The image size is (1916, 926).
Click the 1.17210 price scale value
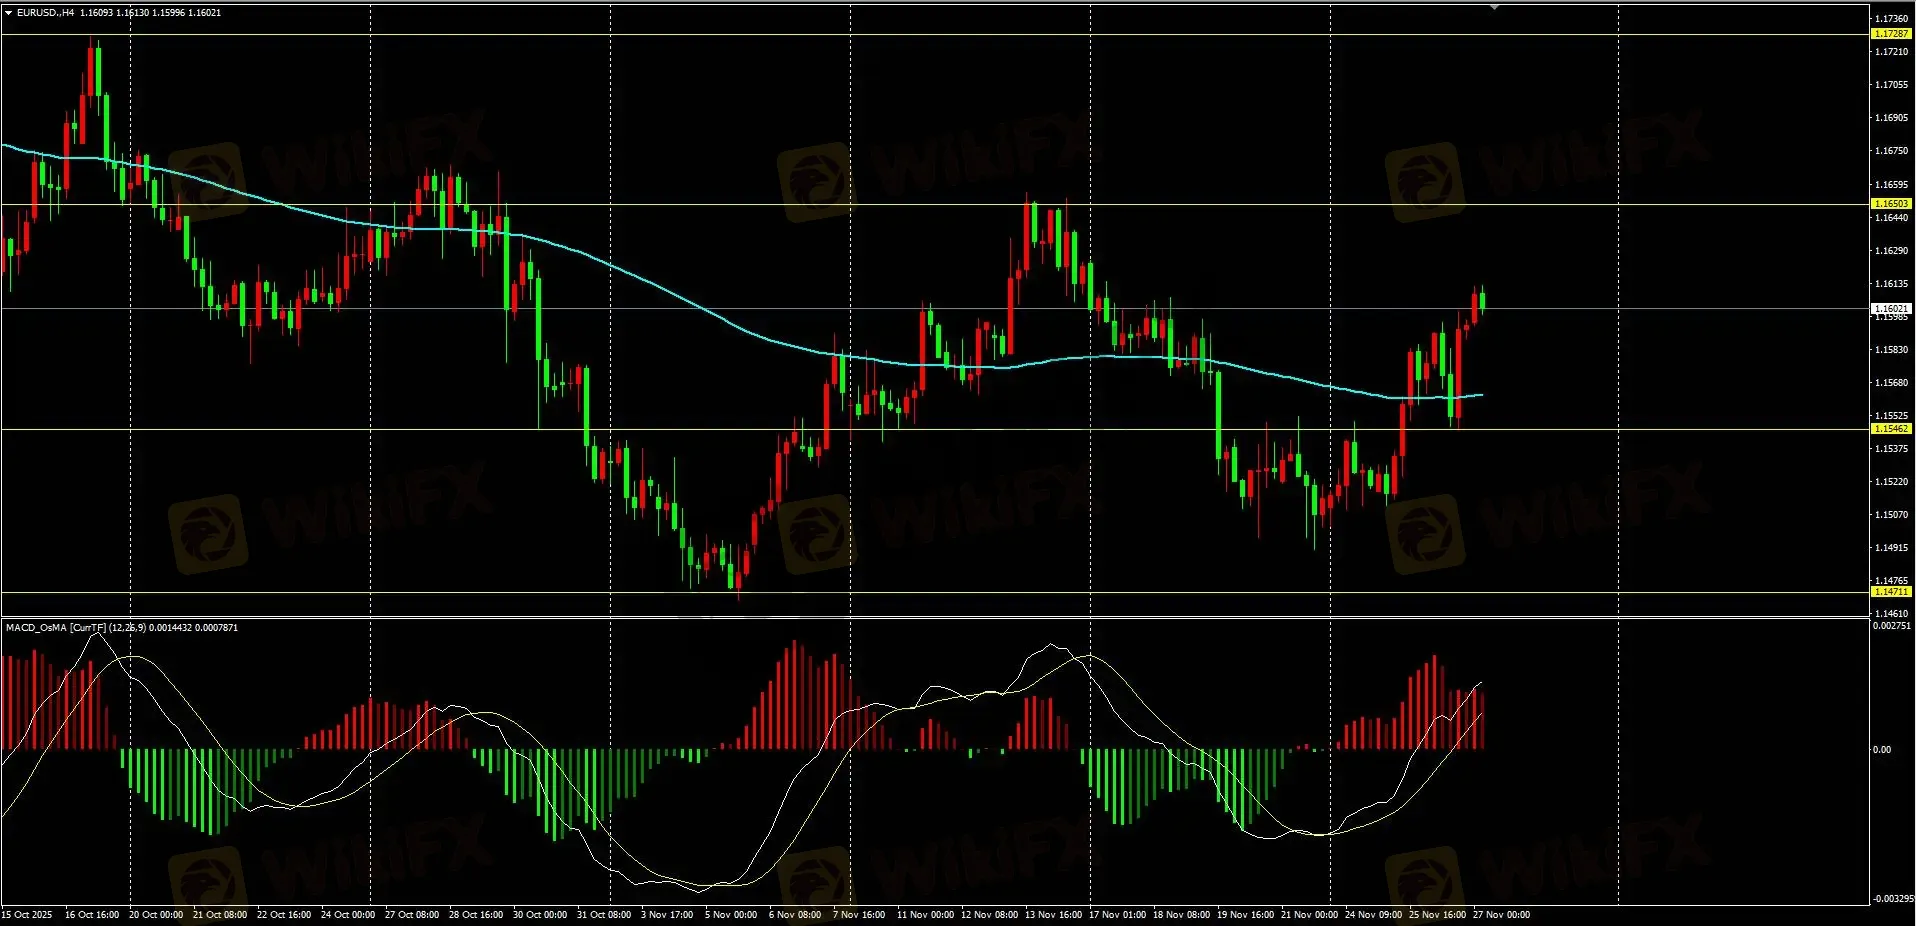[x=1891, y=52]
